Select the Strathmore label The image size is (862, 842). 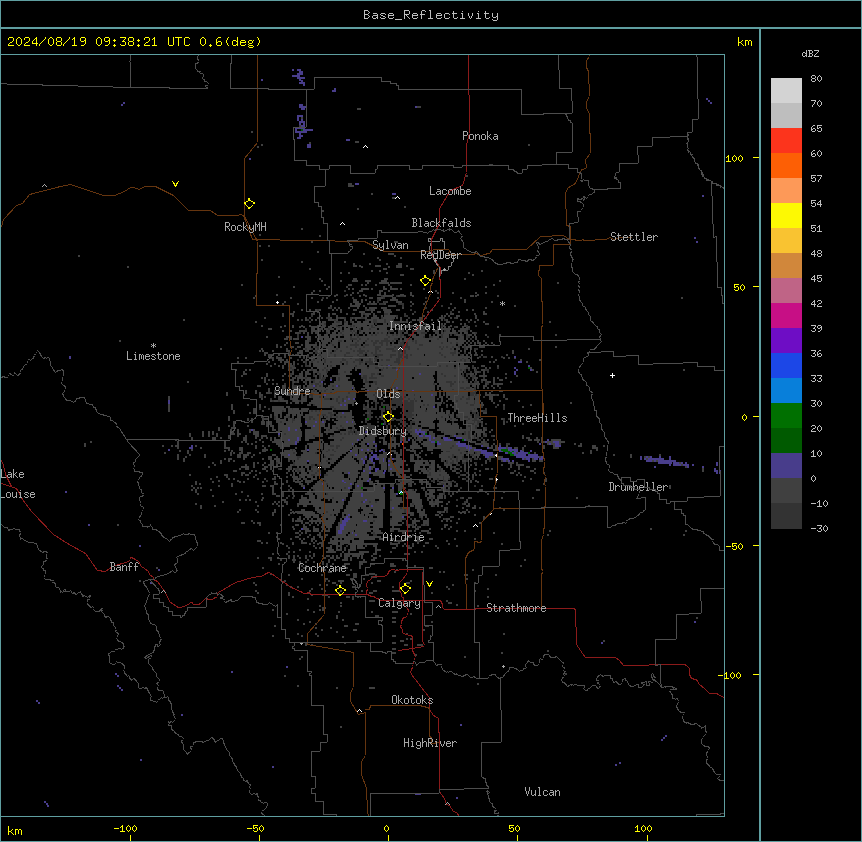pyautogui.click(x=516, y=608)
